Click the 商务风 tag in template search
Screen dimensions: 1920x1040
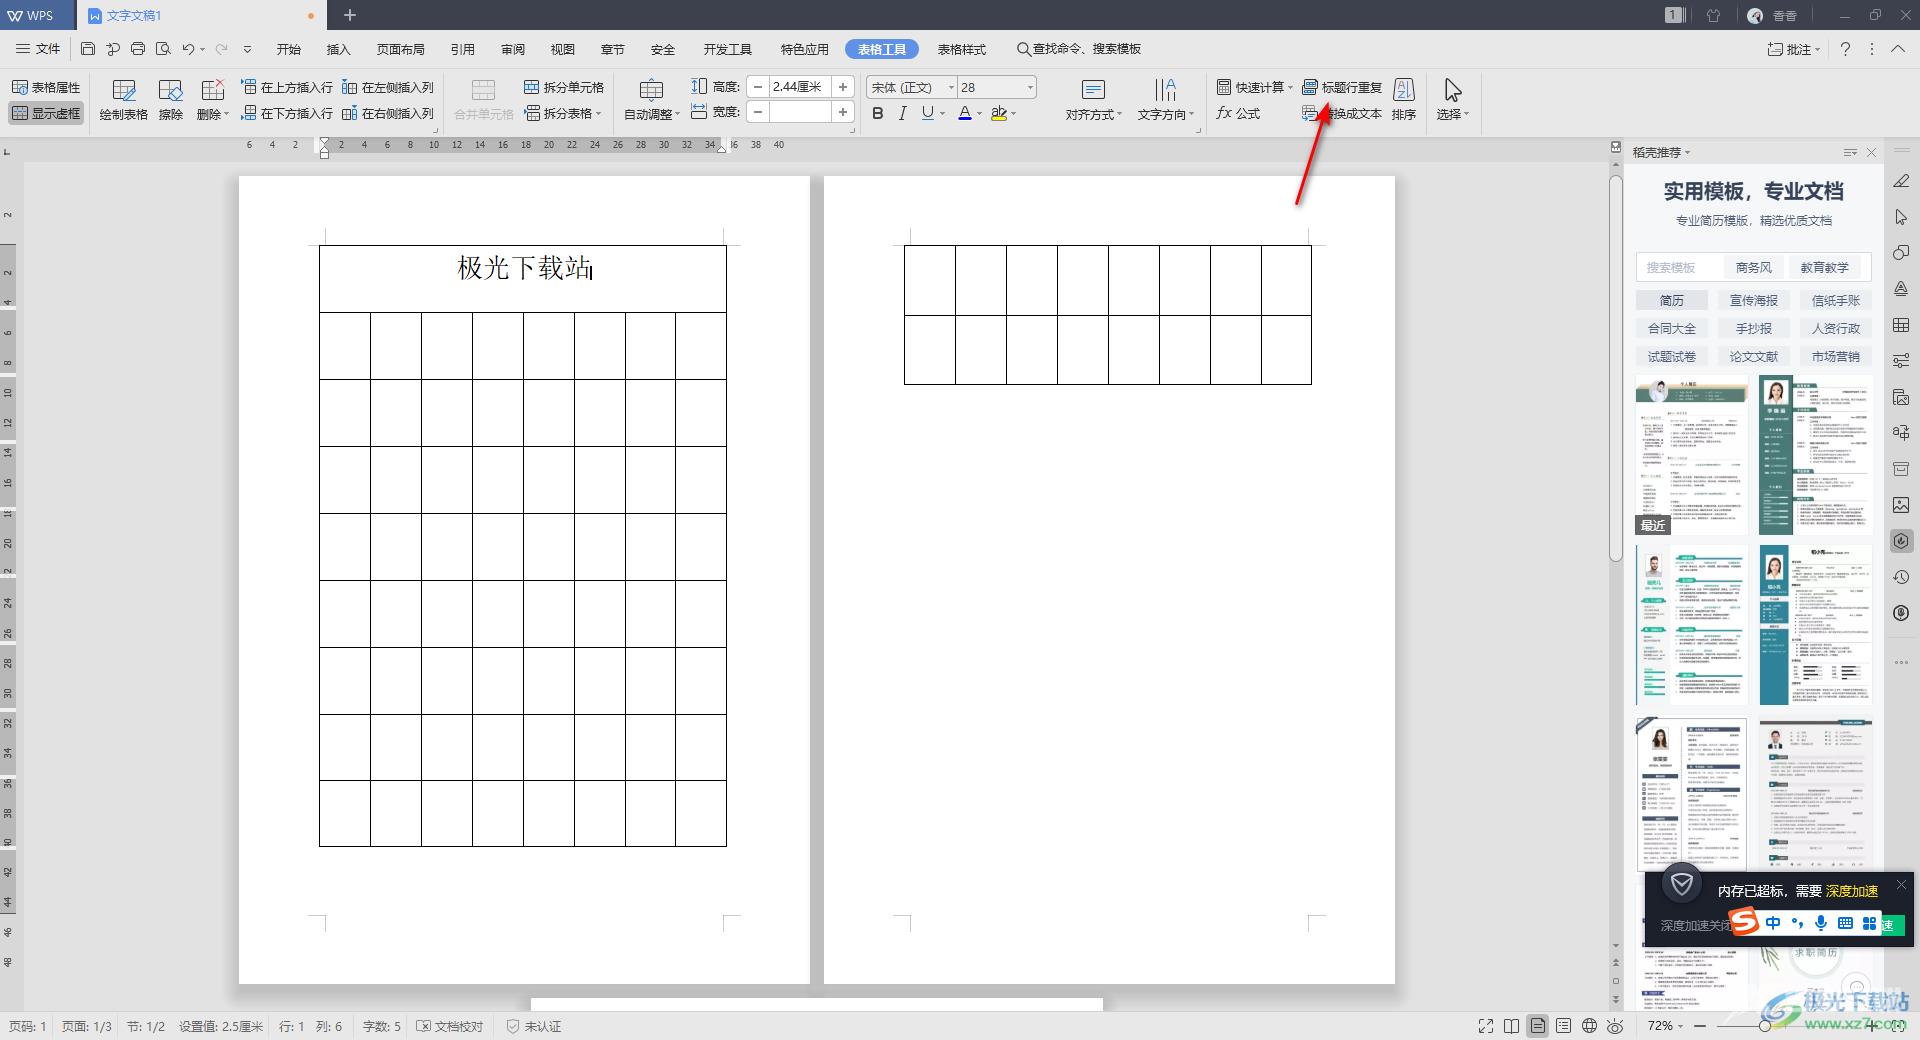click(x=1753, y=267)
